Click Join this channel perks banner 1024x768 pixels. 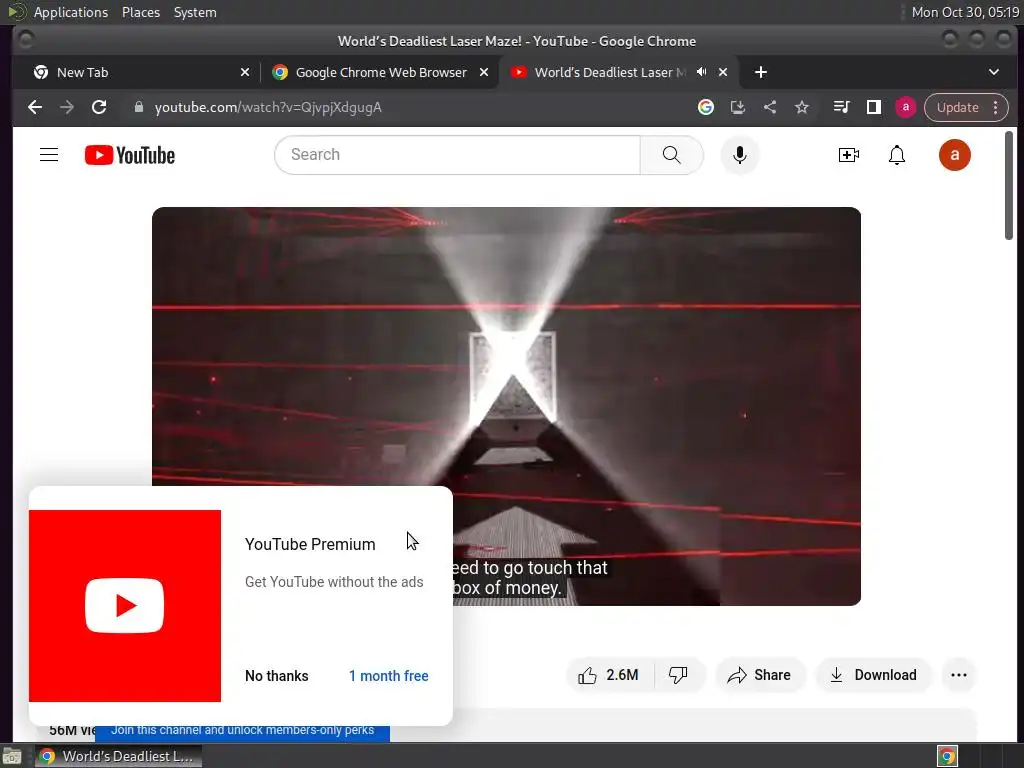tap(242, 732)
